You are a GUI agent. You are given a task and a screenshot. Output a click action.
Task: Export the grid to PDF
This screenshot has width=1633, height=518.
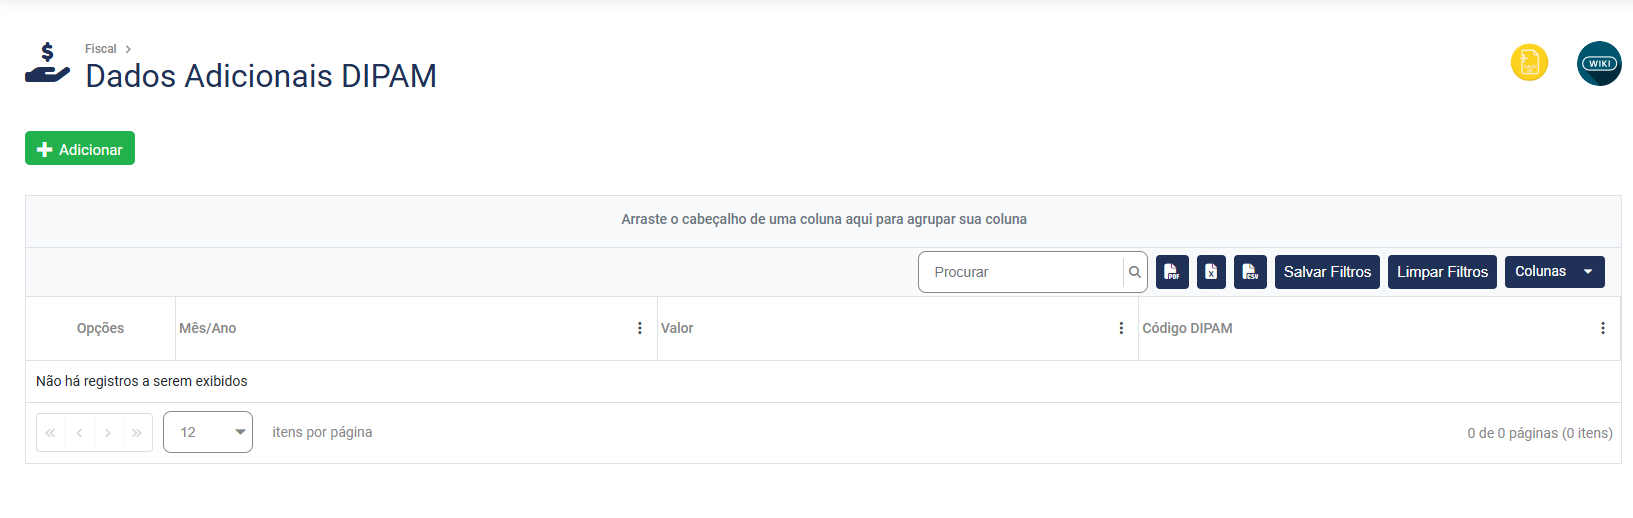coord(1172,272)
